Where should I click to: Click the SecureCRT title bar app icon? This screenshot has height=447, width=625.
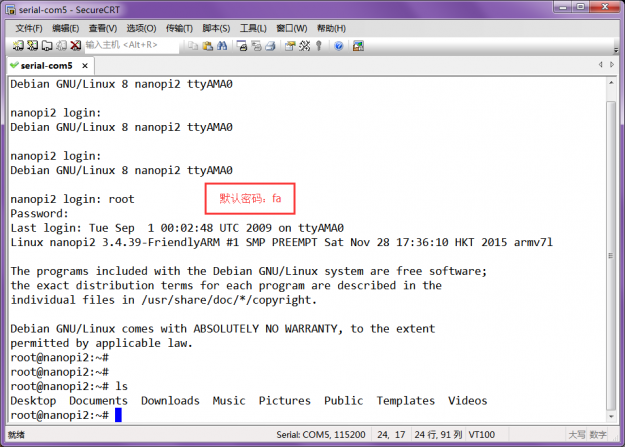point(11,10)
